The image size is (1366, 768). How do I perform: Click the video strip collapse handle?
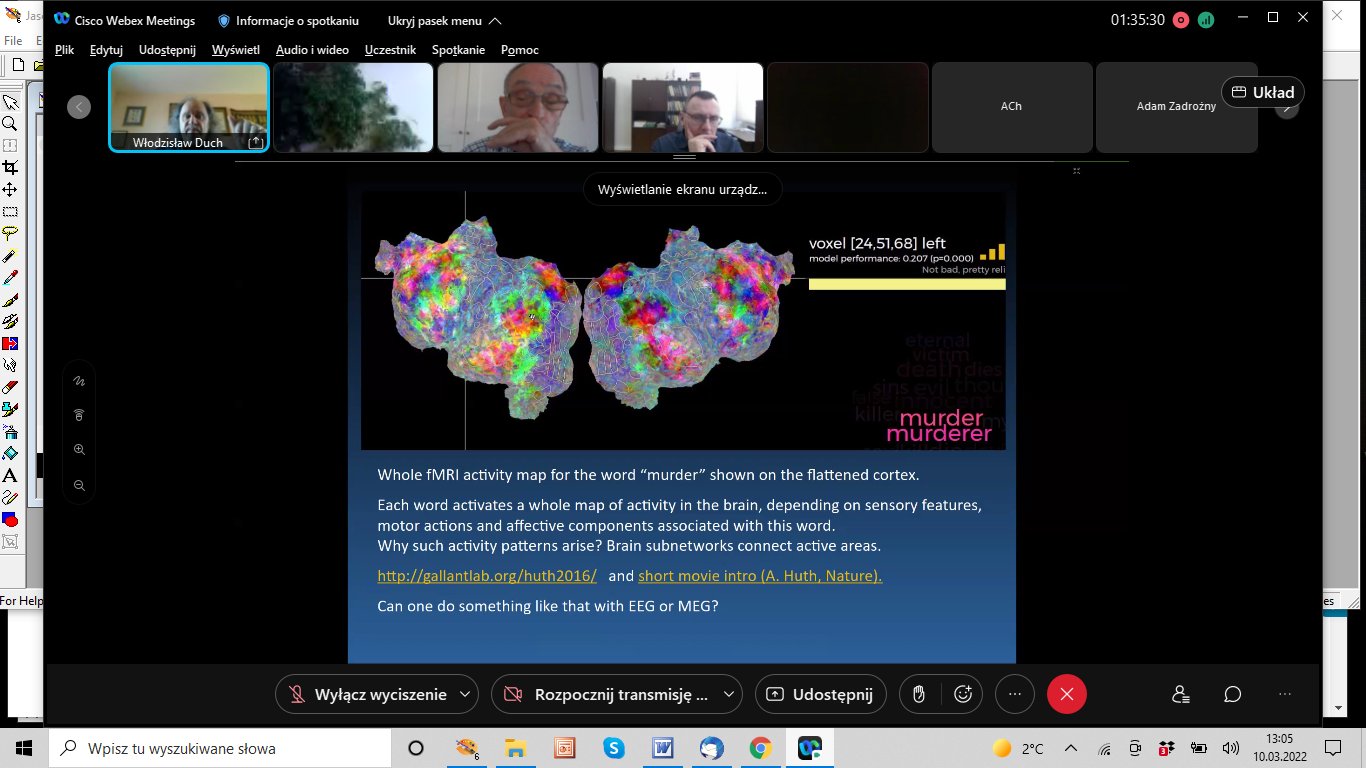pos(684,157)
